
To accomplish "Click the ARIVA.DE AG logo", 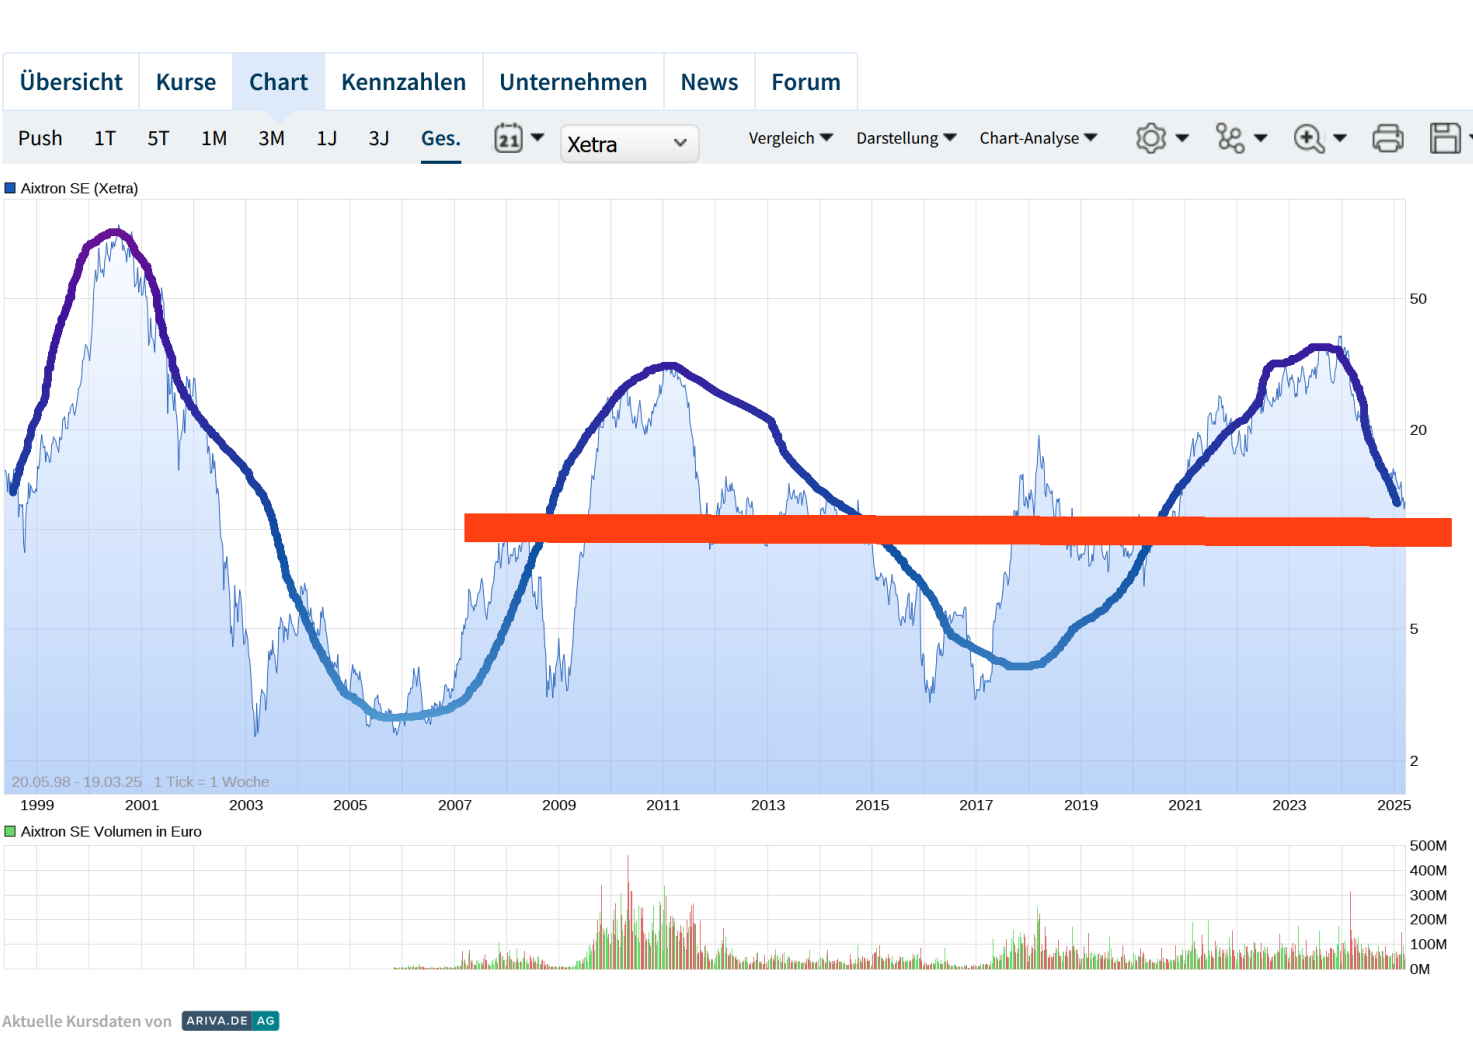I will click(230, 1021).
